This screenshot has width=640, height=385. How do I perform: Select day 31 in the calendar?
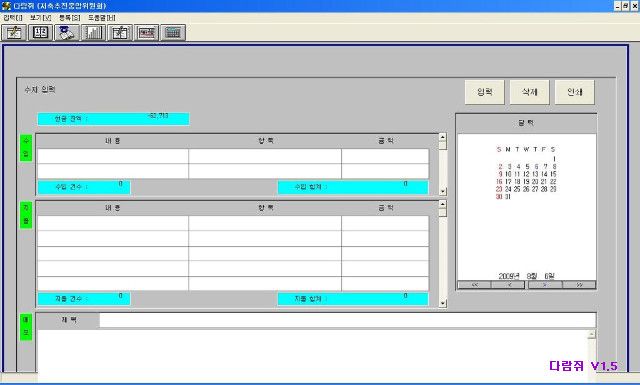508,197
